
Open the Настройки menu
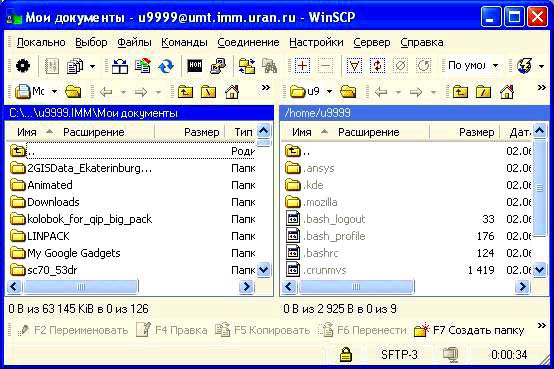coord(316,42)
